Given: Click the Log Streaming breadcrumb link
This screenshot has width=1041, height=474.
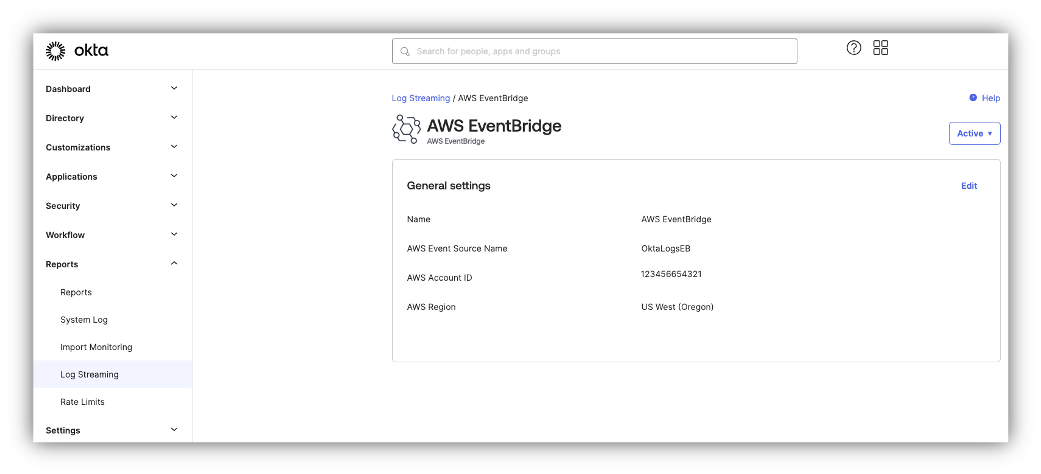Looking at the screenshot, I should tap(420, 98).
